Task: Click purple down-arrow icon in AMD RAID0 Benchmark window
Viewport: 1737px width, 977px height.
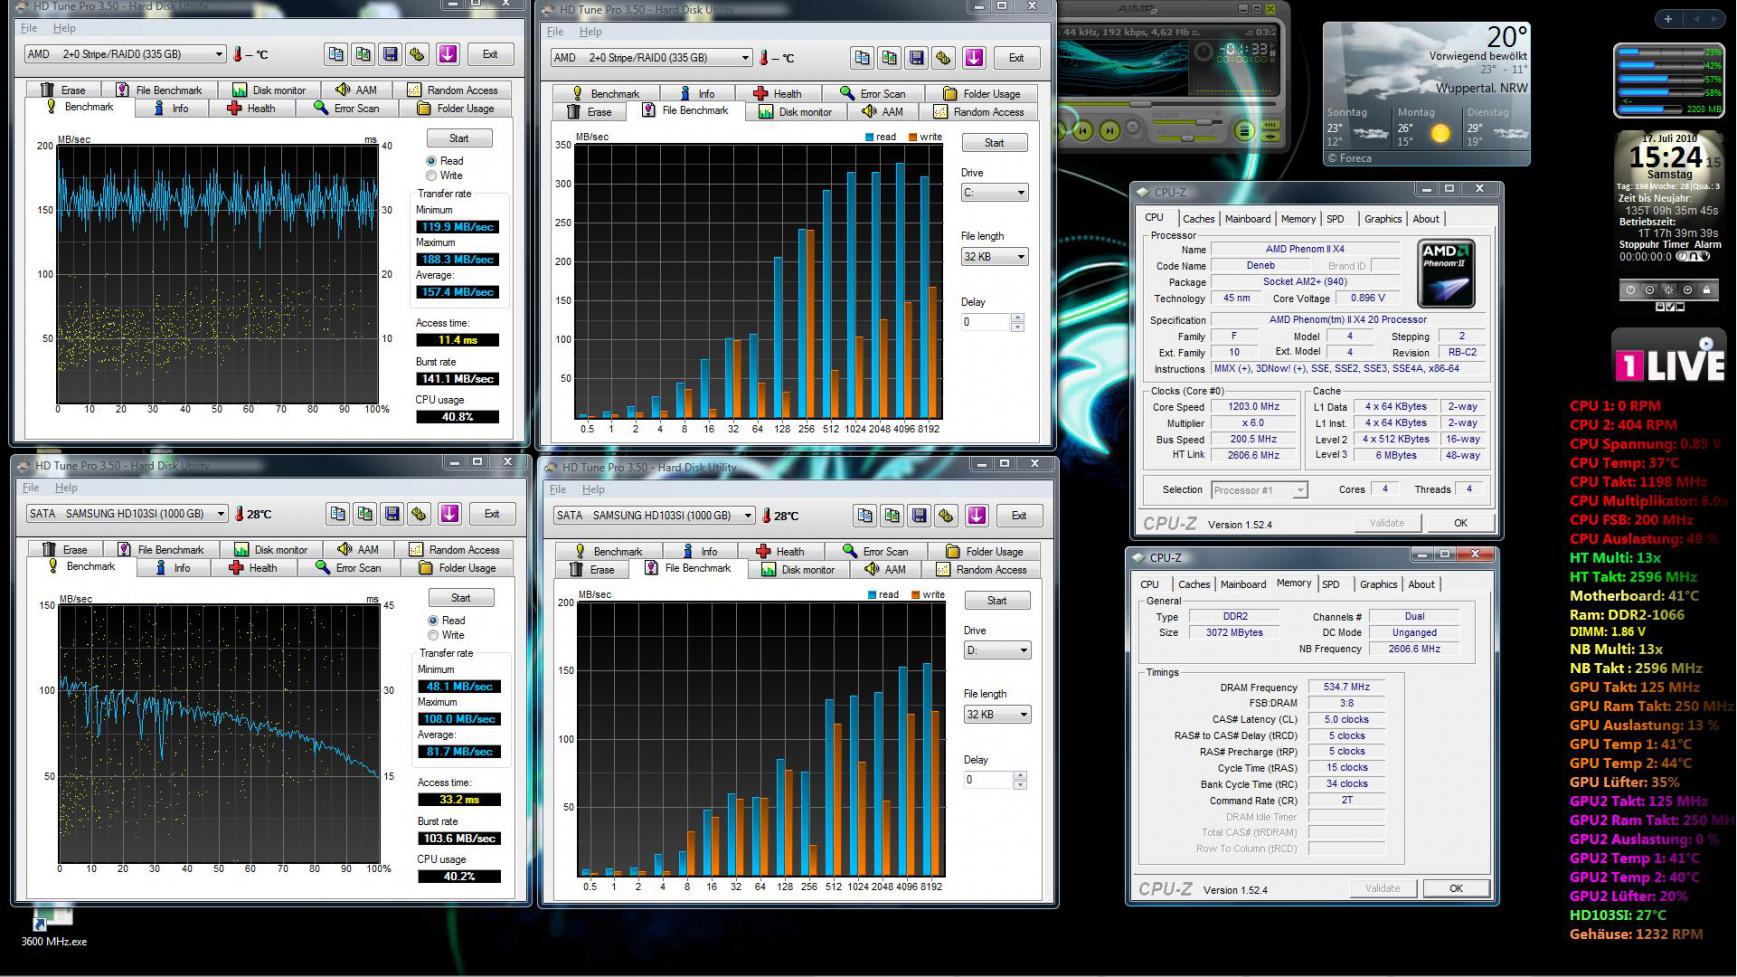Action: (x=447, y=54)
